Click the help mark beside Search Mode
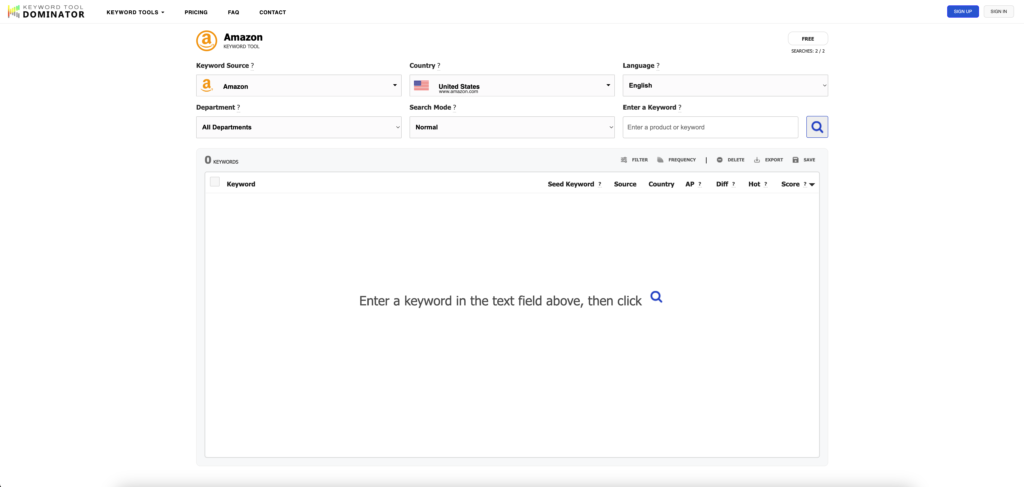The width and height of the screenshot is (1024, 487). coord(455,108)
